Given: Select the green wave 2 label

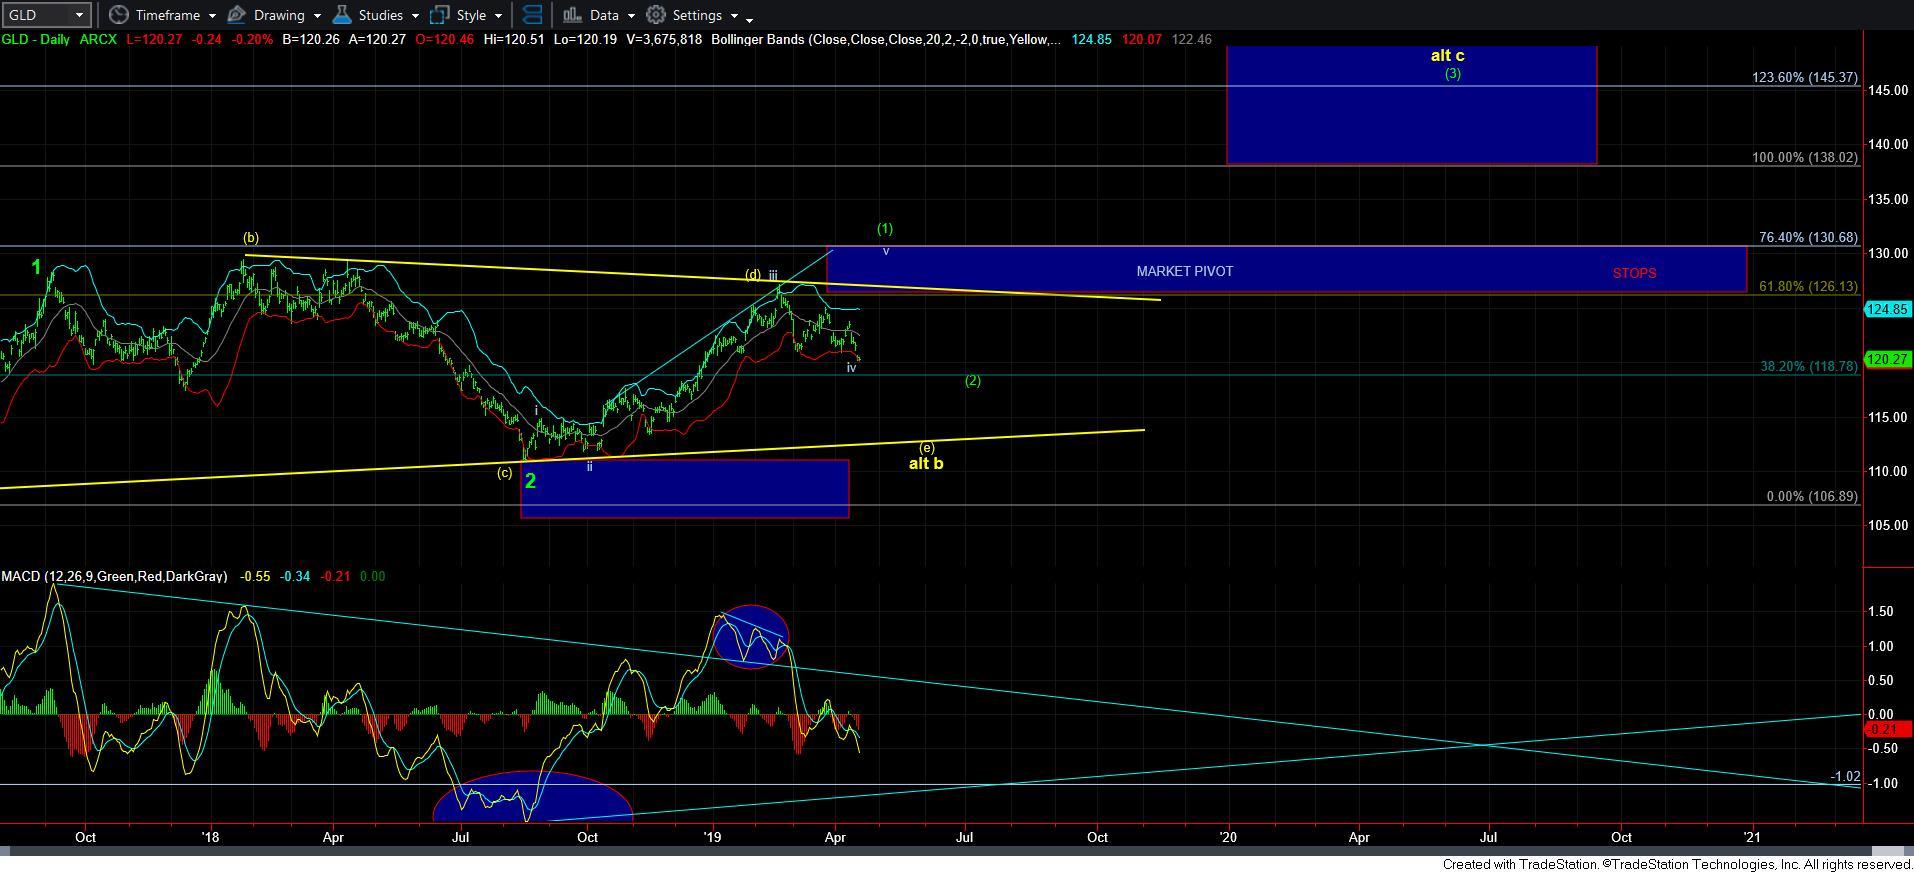Looking at the screenshot, I should pyautogui.click(x=530, y=481).
